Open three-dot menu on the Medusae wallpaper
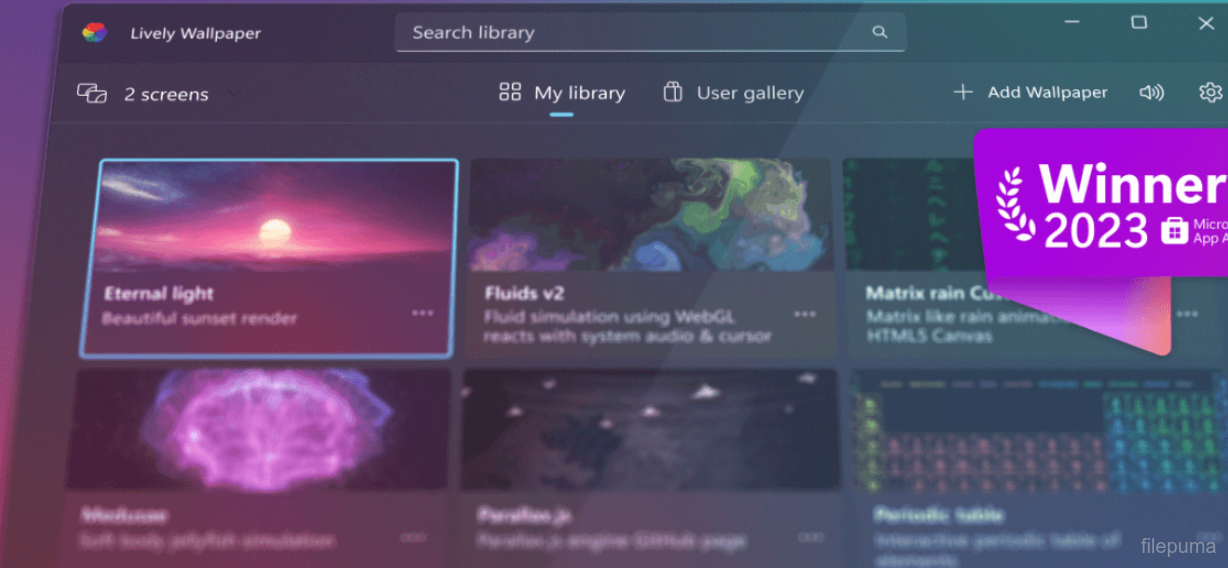Viewport: 1228px width, 568px height. point(413,537)
